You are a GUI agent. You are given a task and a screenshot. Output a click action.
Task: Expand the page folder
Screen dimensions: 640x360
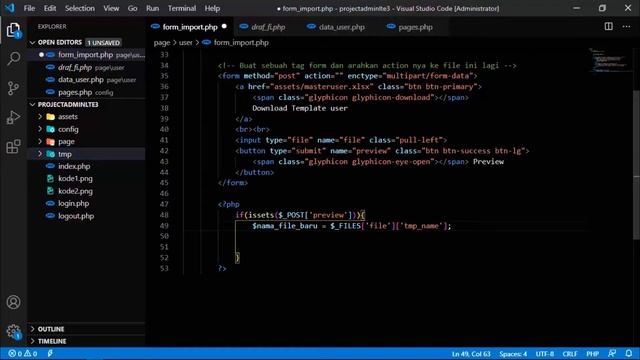(x=40, y=142)
